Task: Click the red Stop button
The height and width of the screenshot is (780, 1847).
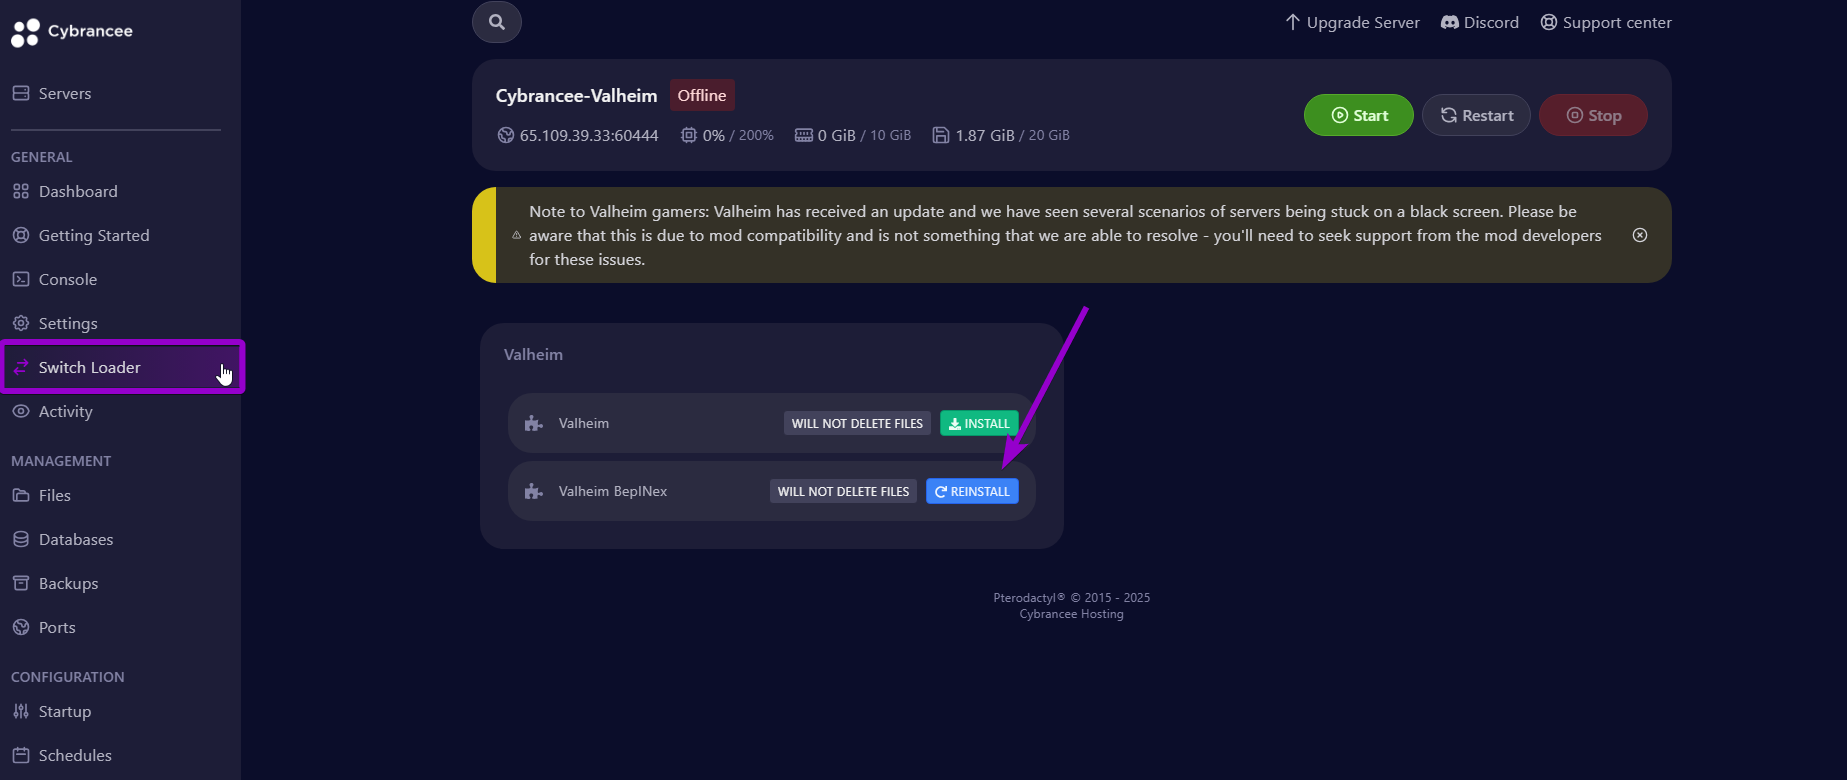Action: (1593, 115)
